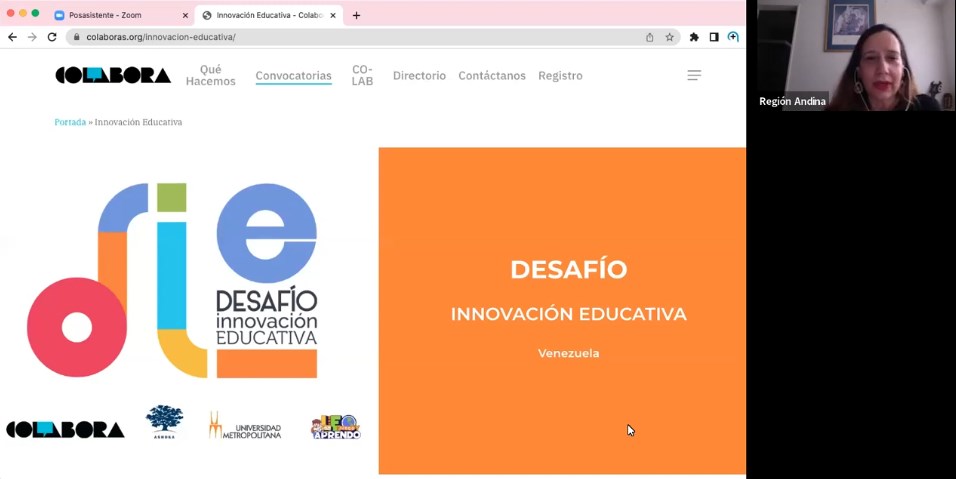The image size is (956, 479).
Task: Follow the Portada breadcrumb link
Action: (70, 122)
